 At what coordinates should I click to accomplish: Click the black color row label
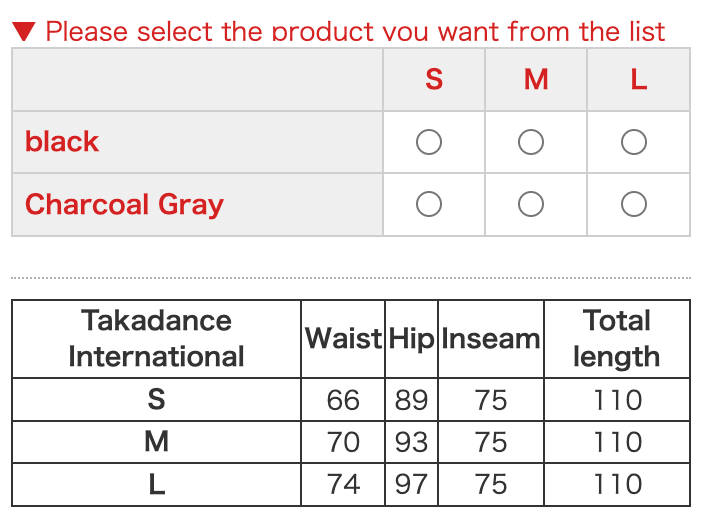(x=62, y=142)
